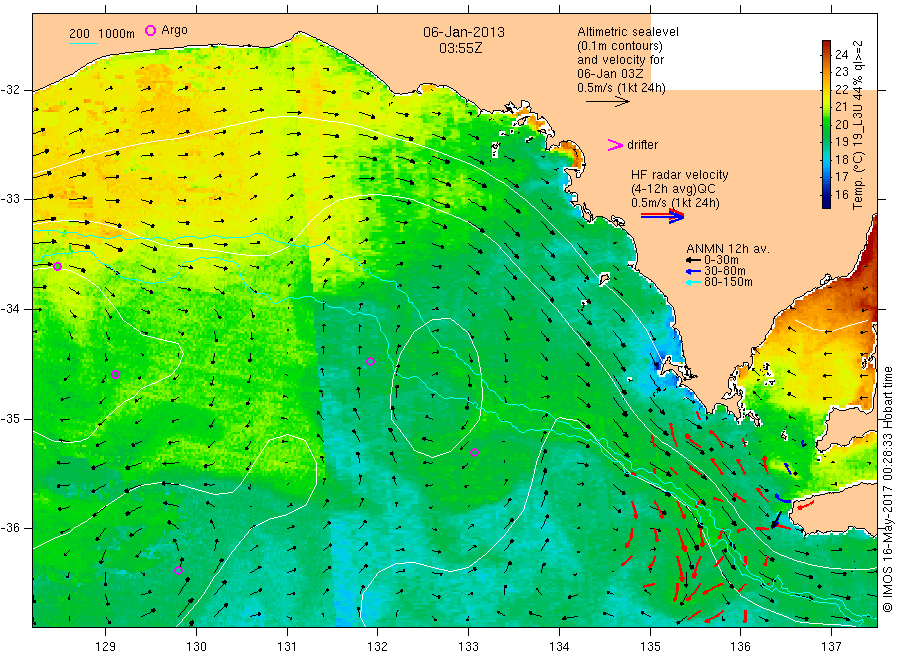Click the 'ANMN 12h av.' legend heading
Image resolution: width=900 pixels, height=660 pixels.
(728, 249)
